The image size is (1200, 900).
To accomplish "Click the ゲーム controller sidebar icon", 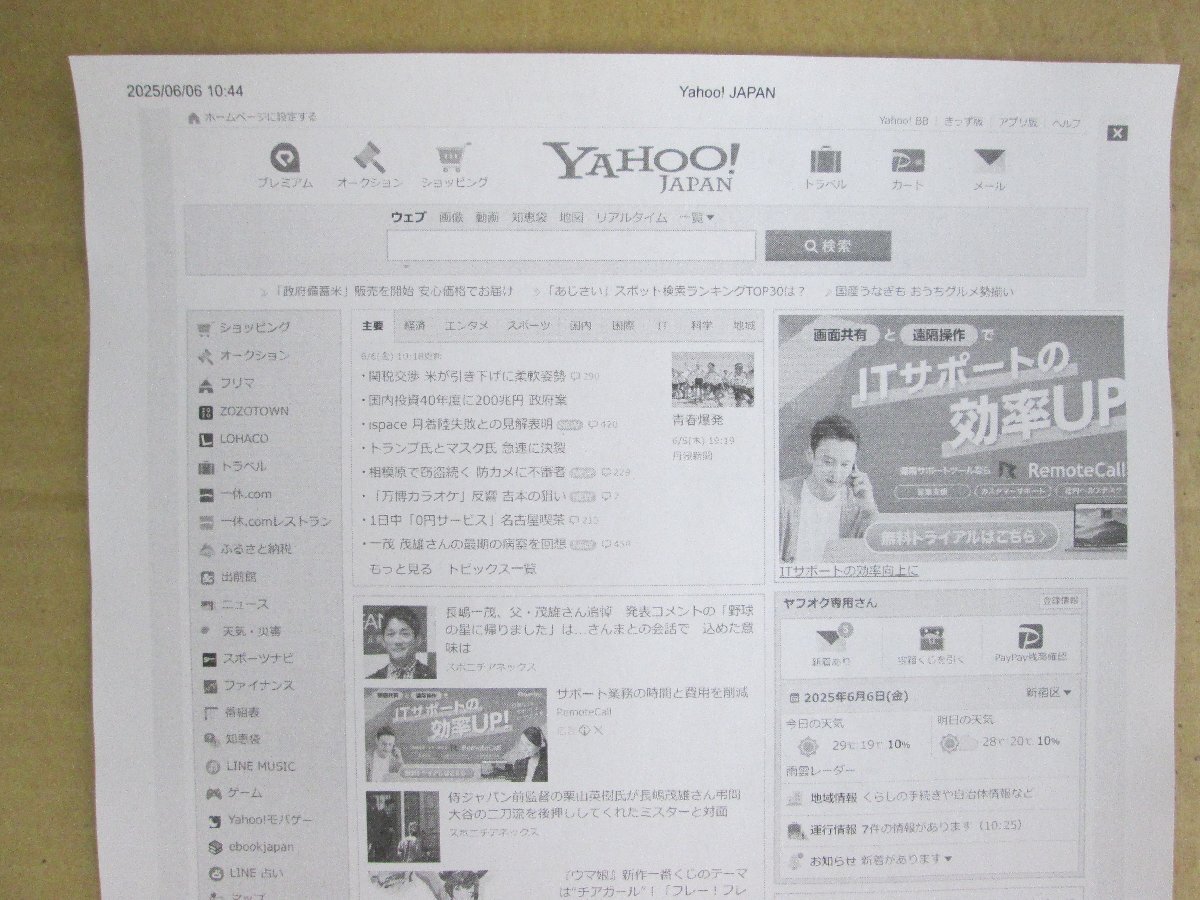I will tap(213, 794).
